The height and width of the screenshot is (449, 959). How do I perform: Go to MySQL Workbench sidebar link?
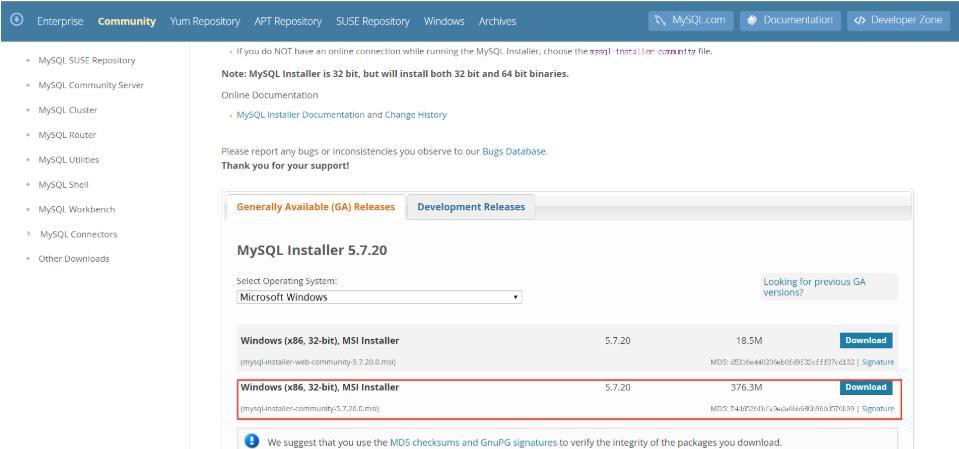point(76,209)
